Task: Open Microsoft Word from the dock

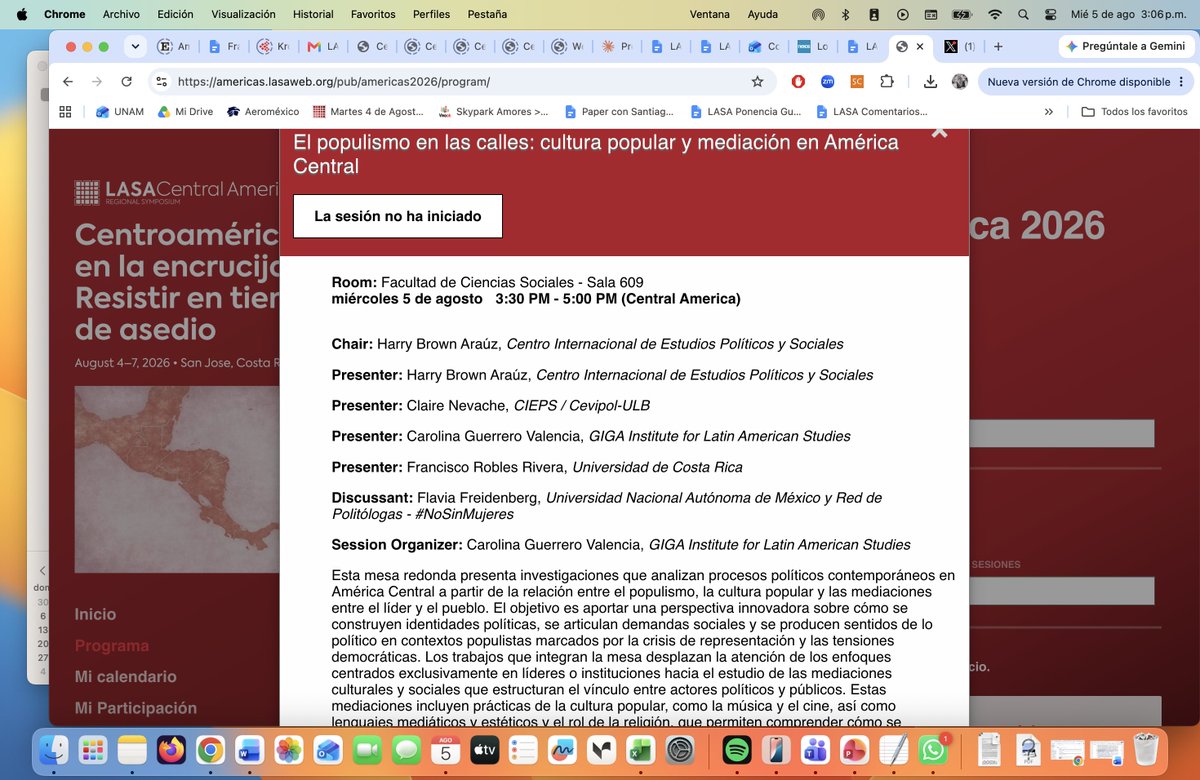Action: pos(249,749)
